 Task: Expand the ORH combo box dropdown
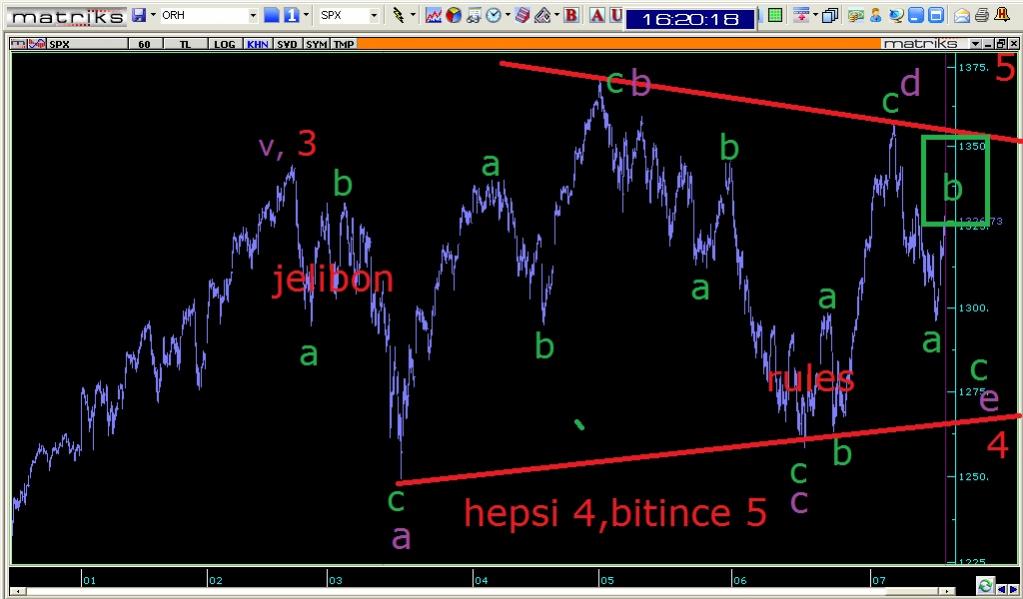click(x=253, y=16)
